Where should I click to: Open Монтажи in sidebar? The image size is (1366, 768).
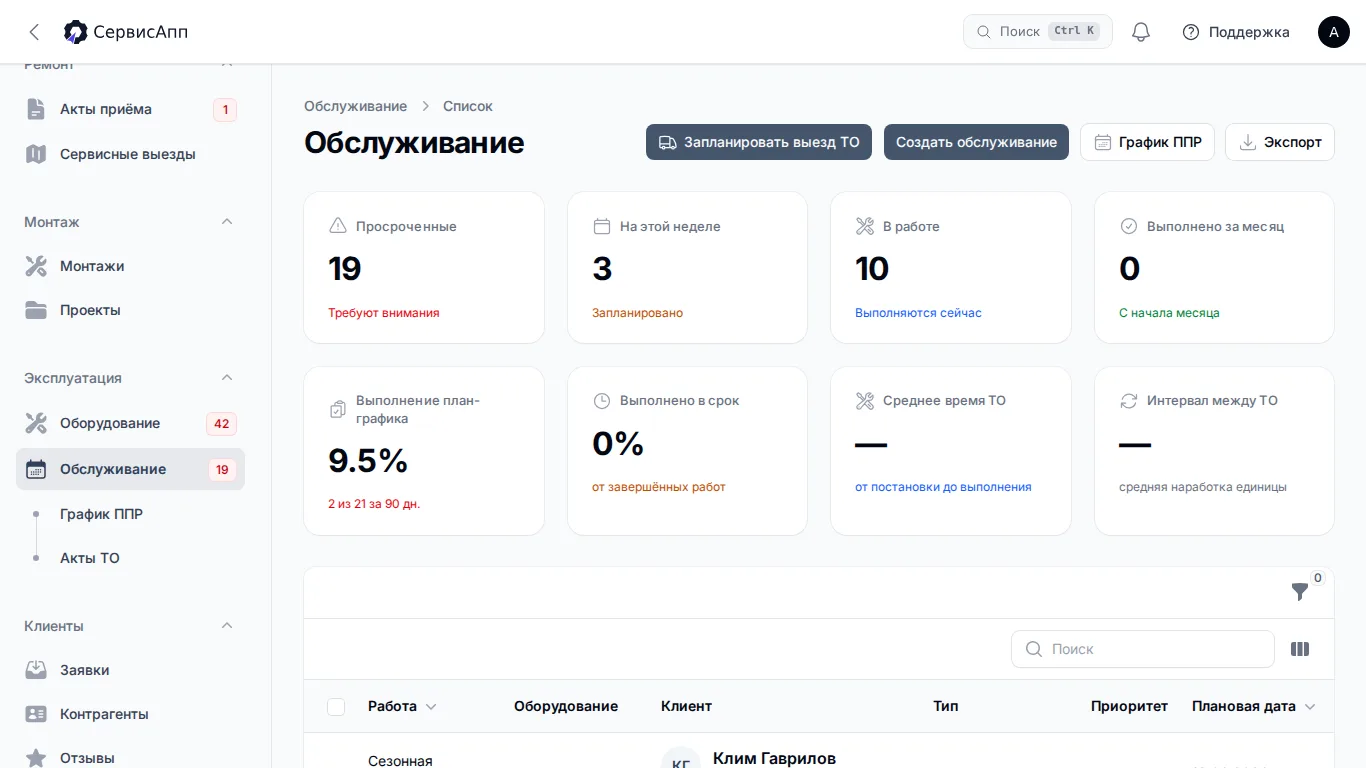[x=130, y=266]
